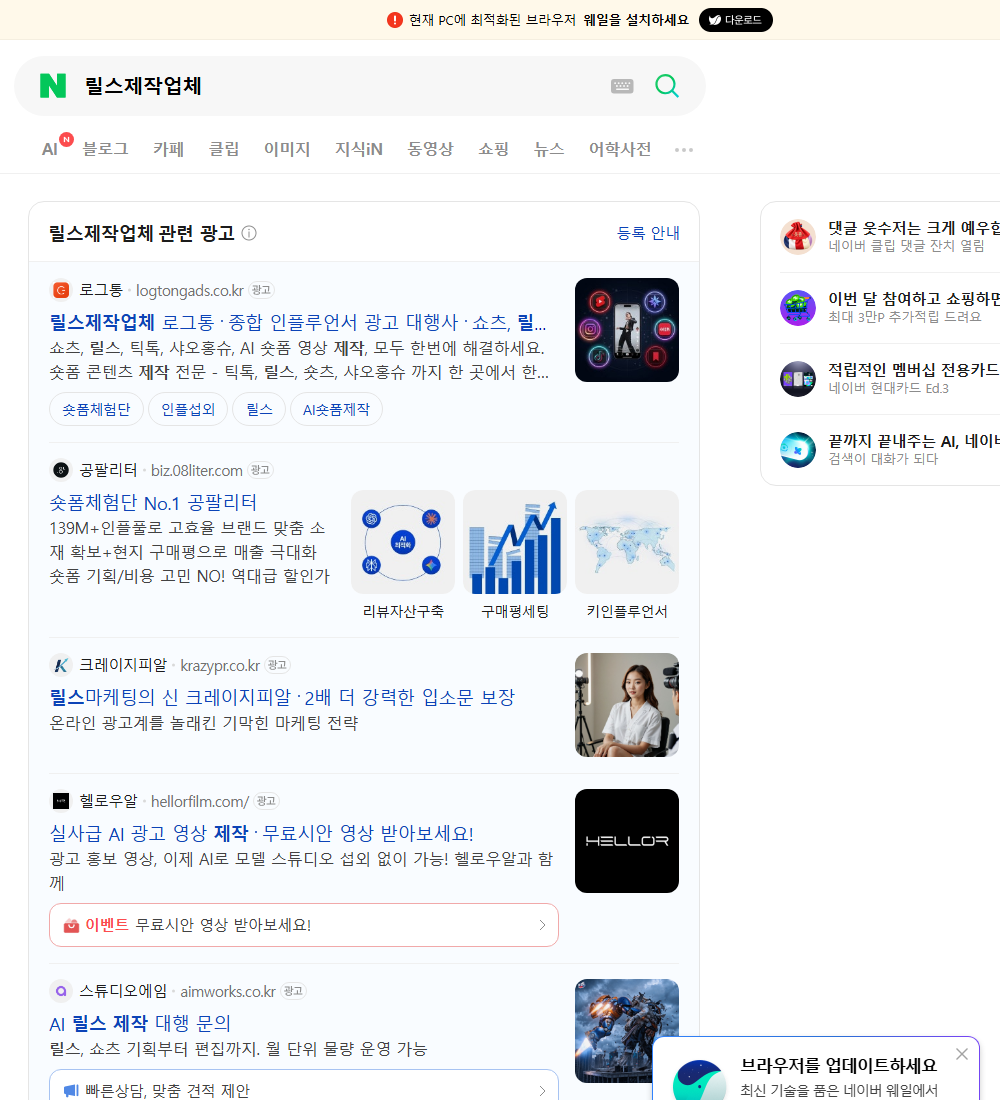Image resolution: width=1000 pixels, height=1100 pixels.
Task: Open the 동영상 tab
Action: (x=430, y=149)
